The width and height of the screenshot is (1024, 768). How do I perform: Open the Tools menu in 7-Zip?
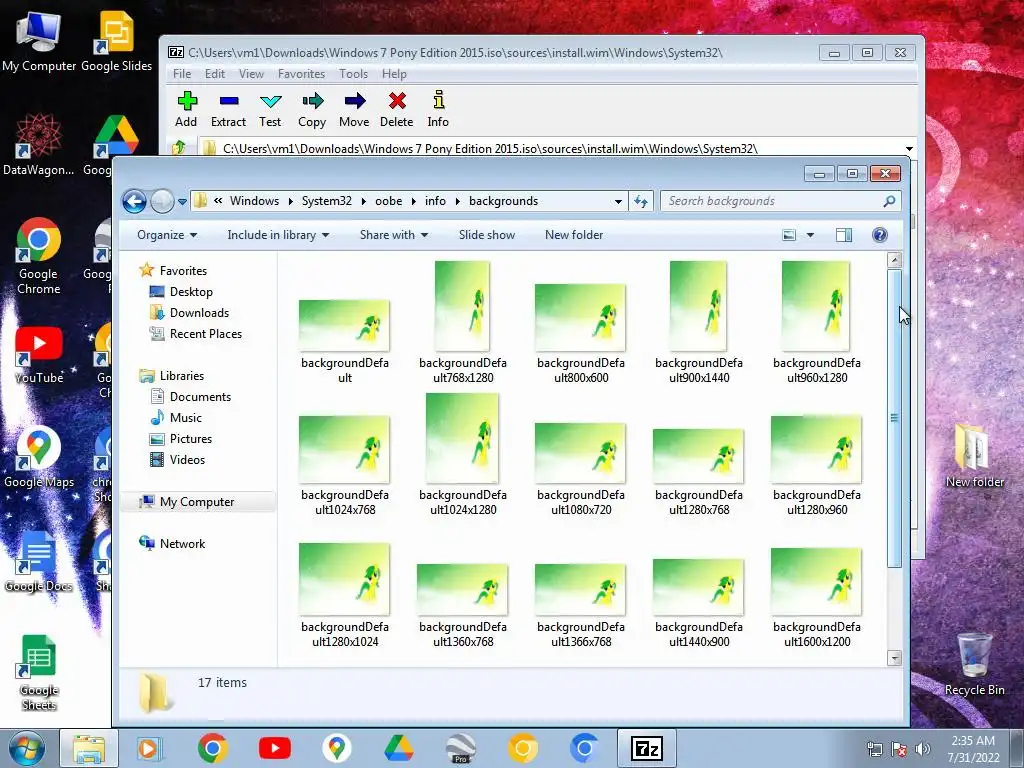[353, 74]
